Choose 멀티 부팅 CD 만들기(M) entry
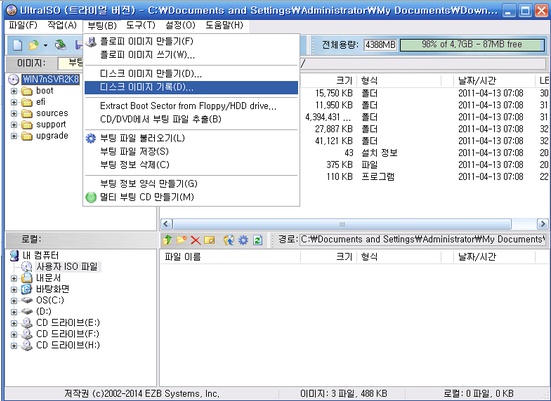This screenshot has height=401, width=551. pos(192,197)
